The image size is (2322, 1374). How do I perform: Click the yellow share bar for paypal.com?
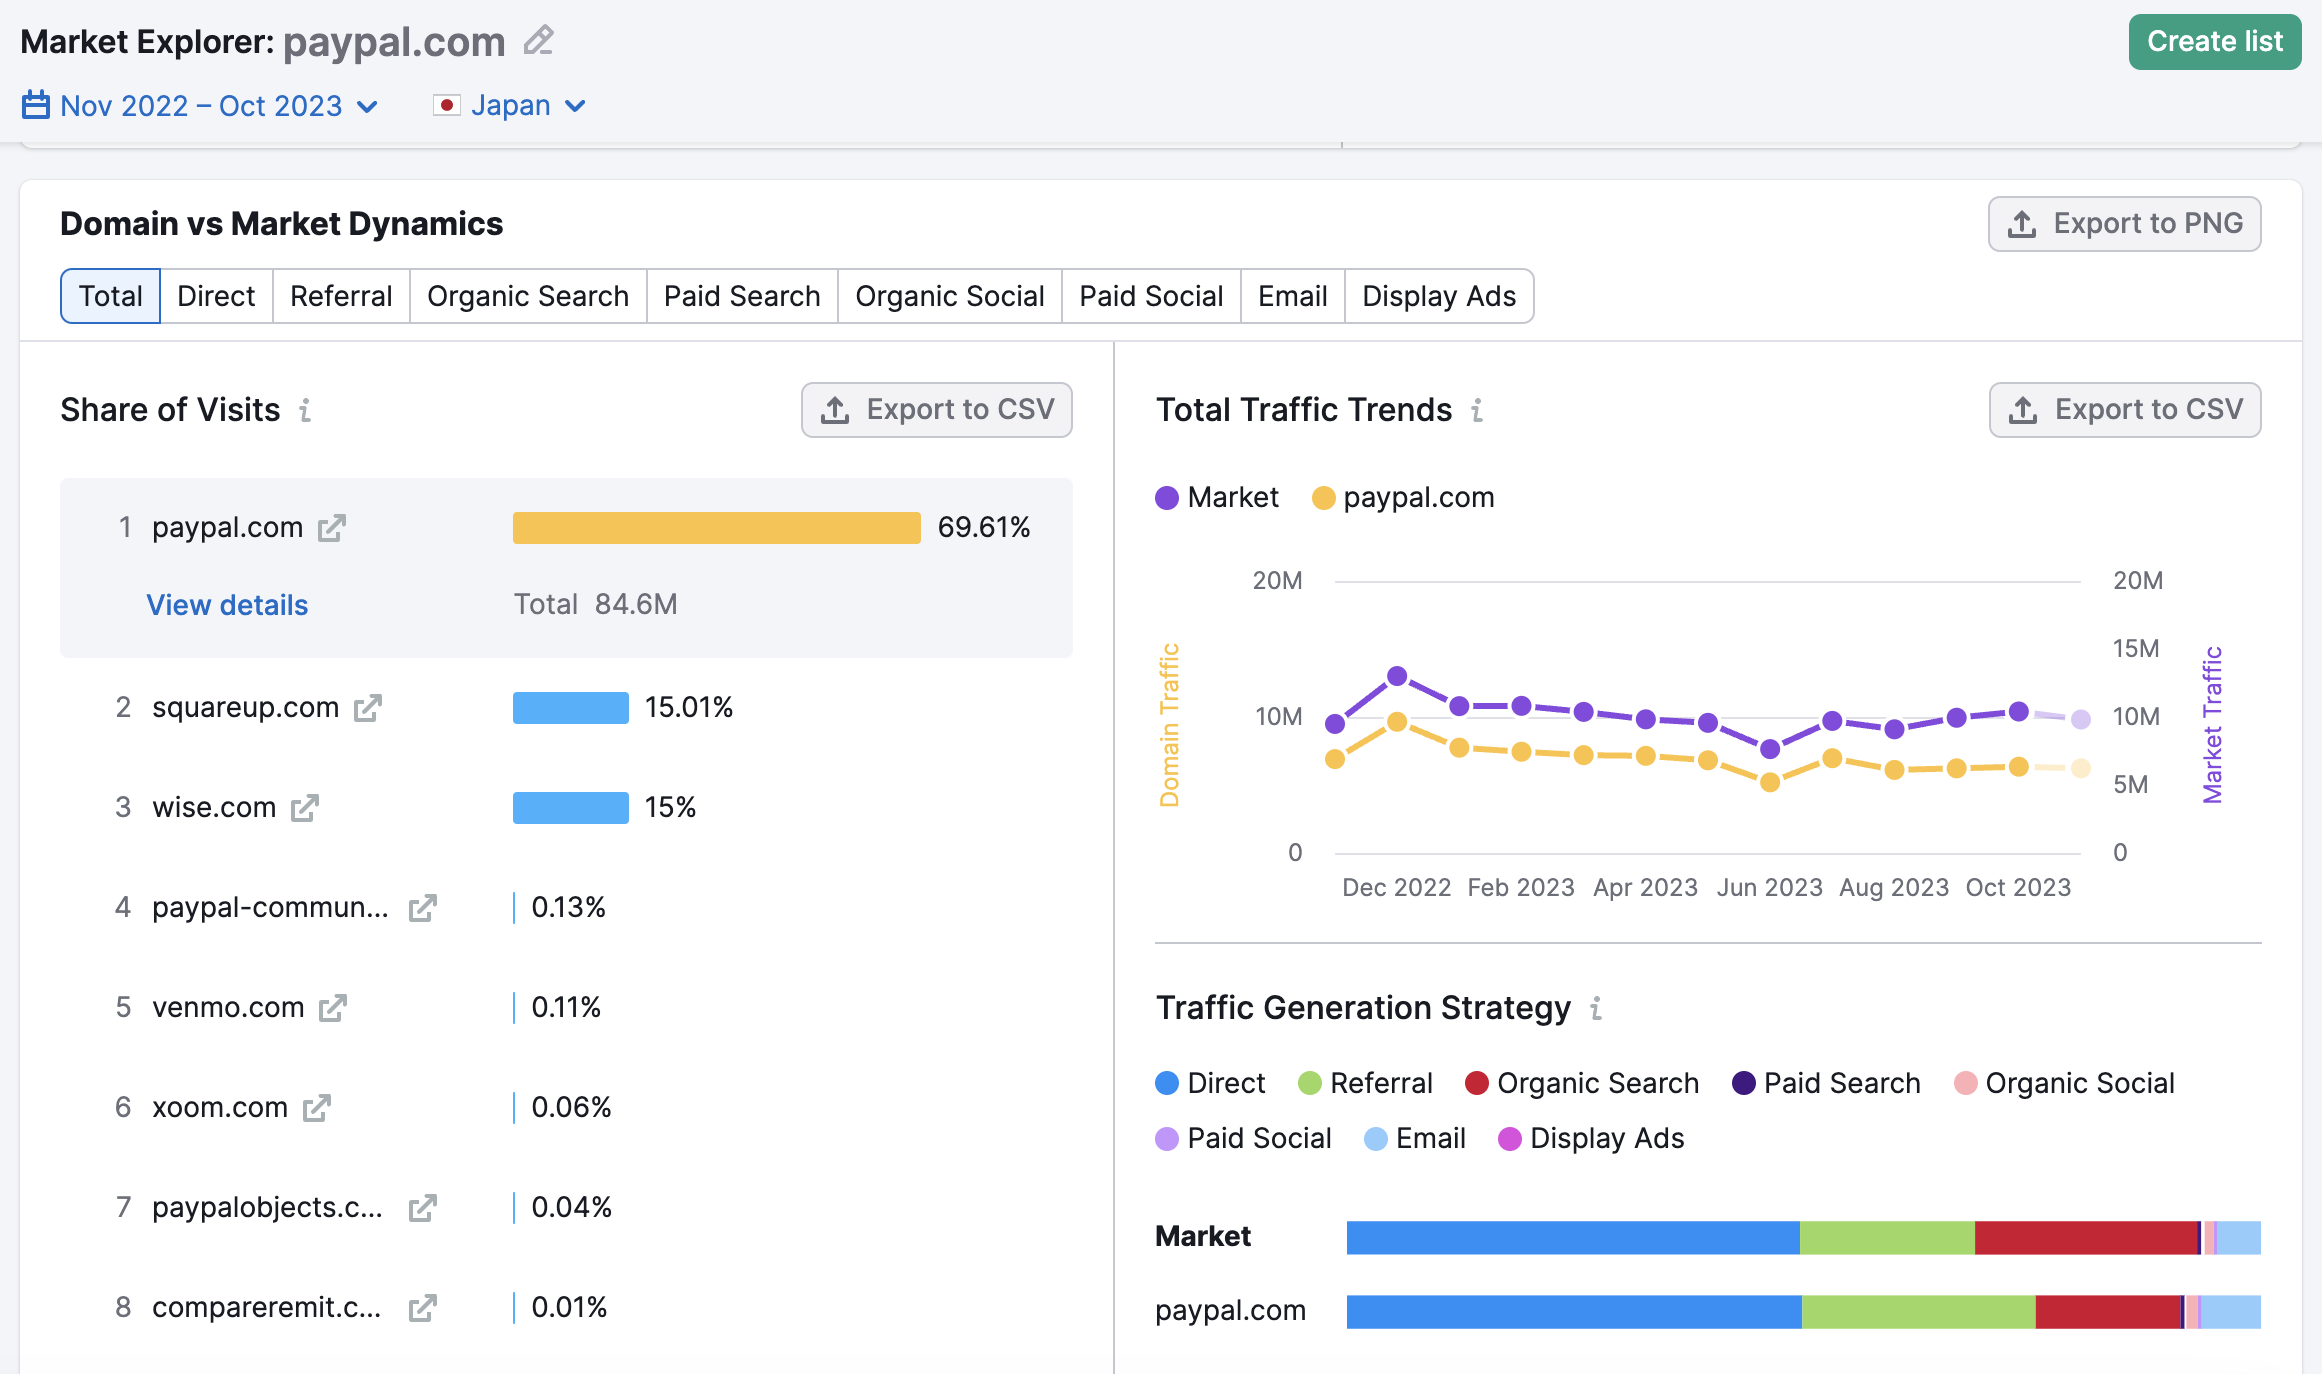tap(716, 527)
